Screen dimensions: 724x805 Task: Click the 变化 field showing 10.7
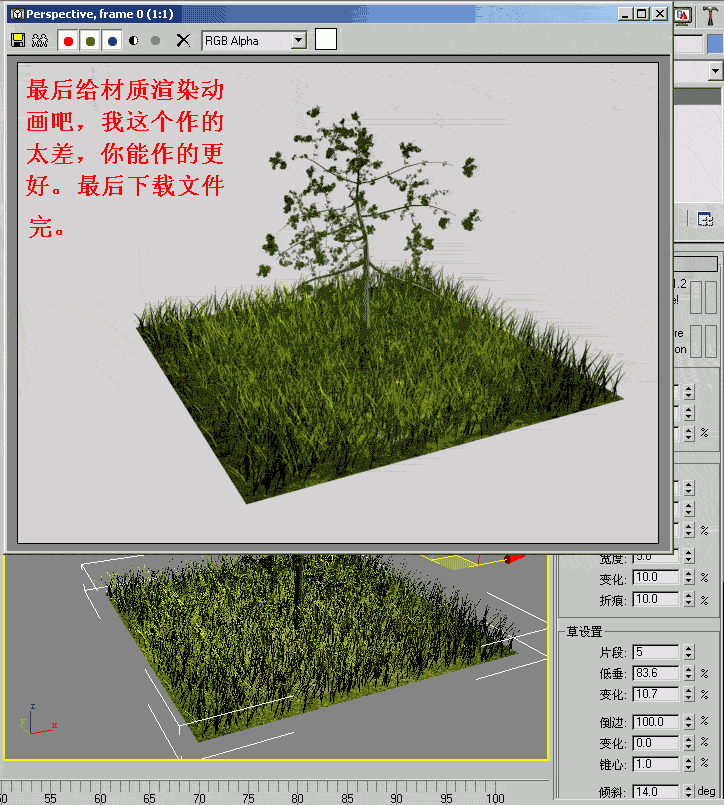click(656, 695)
